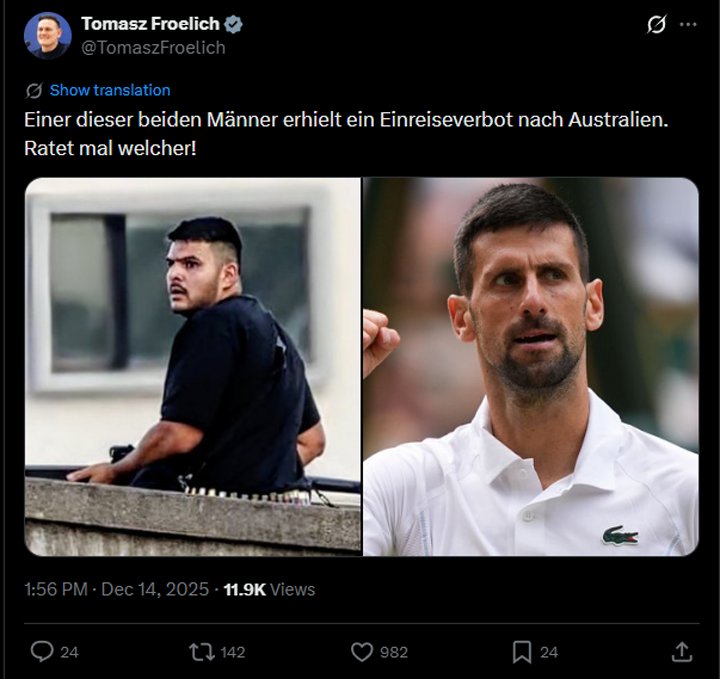
Task: Open the profile avatar picture
Action: tap(48, 36)
